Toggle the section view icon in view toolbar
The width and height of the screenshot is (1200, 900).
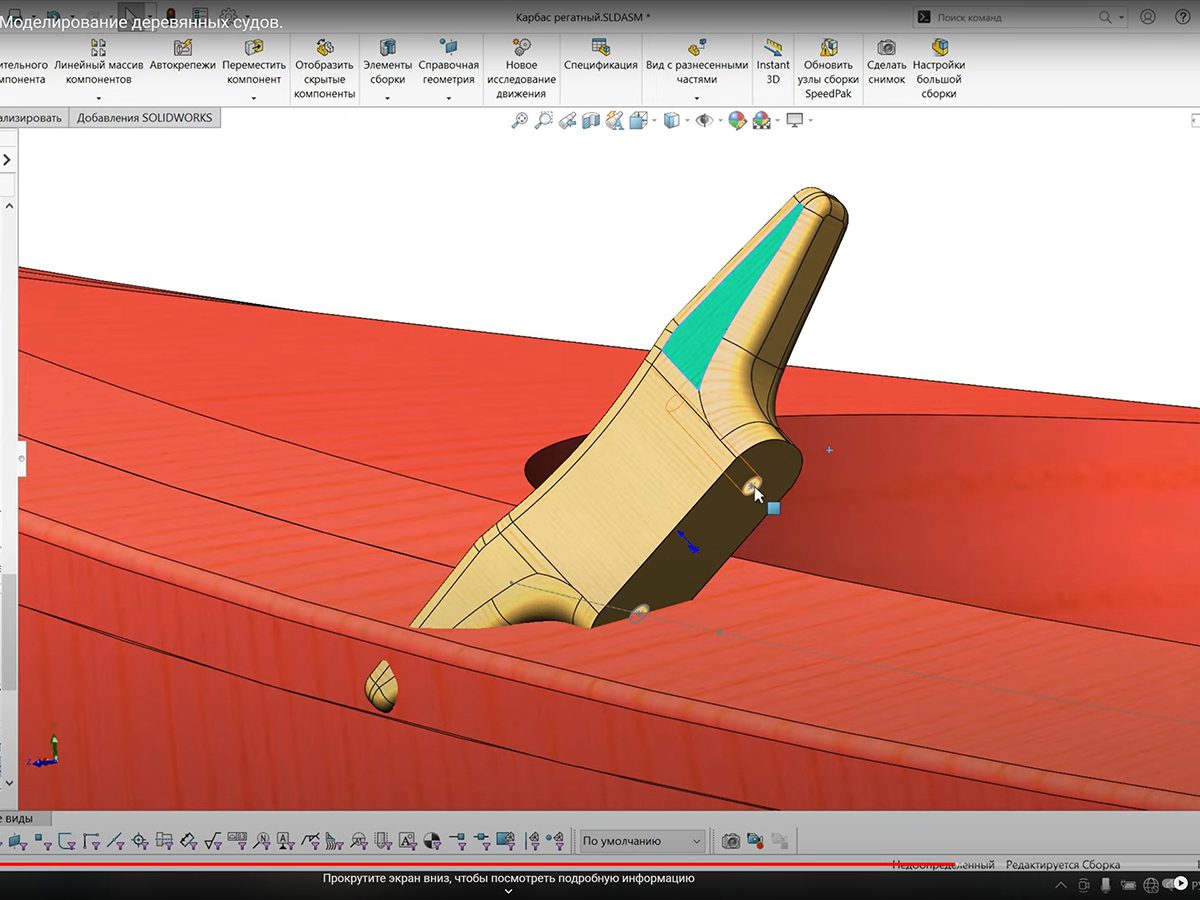(590, 121)
